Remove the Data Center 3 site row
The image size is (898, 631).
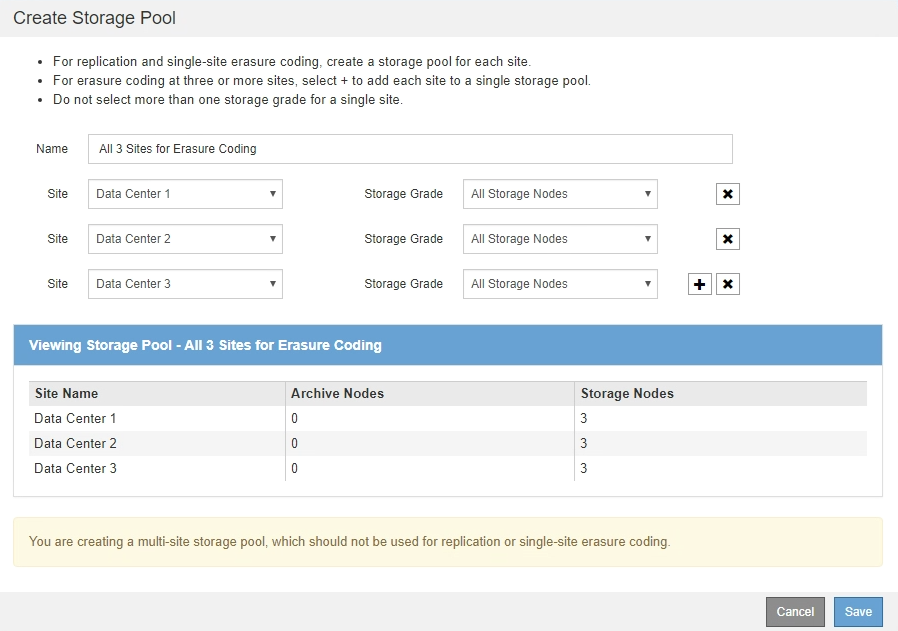point(728,284)
